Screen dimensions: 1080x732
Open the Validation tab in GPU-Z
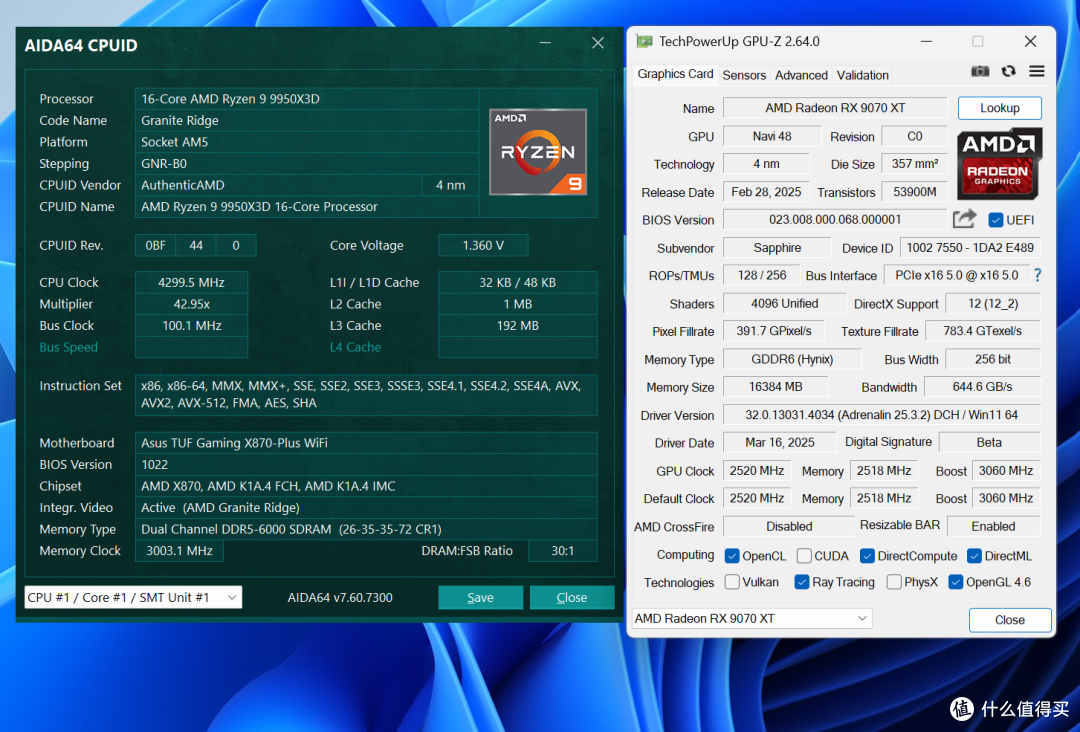862,75
